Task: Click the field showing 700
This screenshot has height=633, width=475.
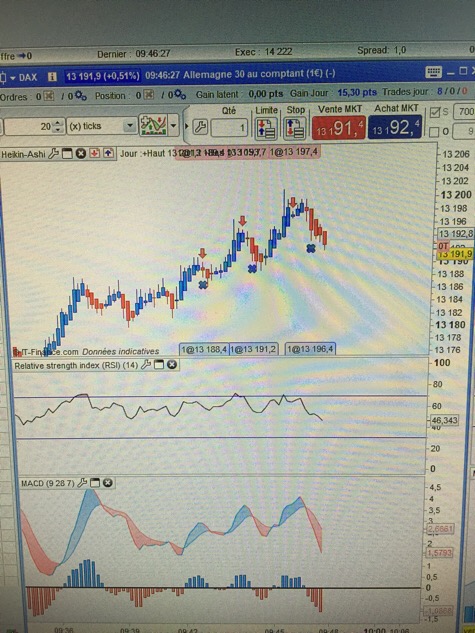Action: (464, 111)
